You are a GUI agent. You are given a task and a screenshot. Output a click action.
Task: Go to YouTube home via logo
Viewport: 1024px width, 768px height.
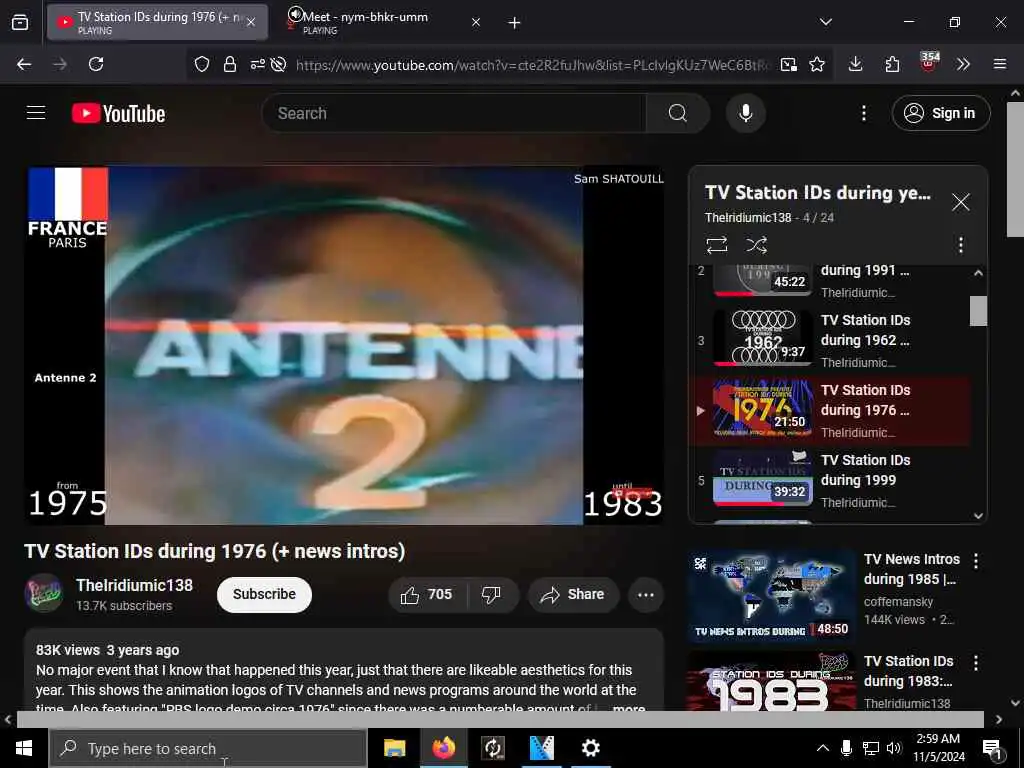pyautogui.click(x=118, y=113)
